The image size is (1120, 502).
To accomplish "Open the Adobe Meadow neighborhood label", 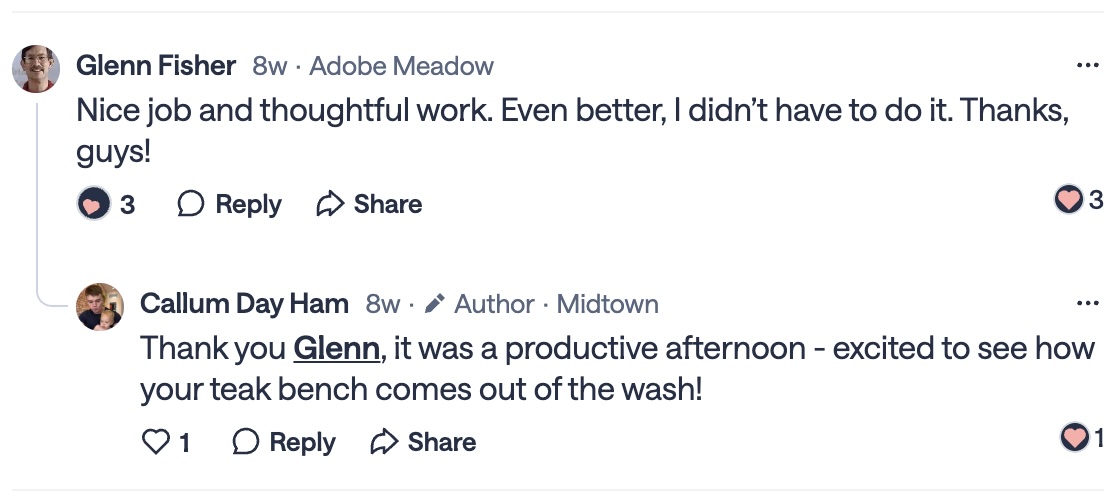I will point(401,66).
